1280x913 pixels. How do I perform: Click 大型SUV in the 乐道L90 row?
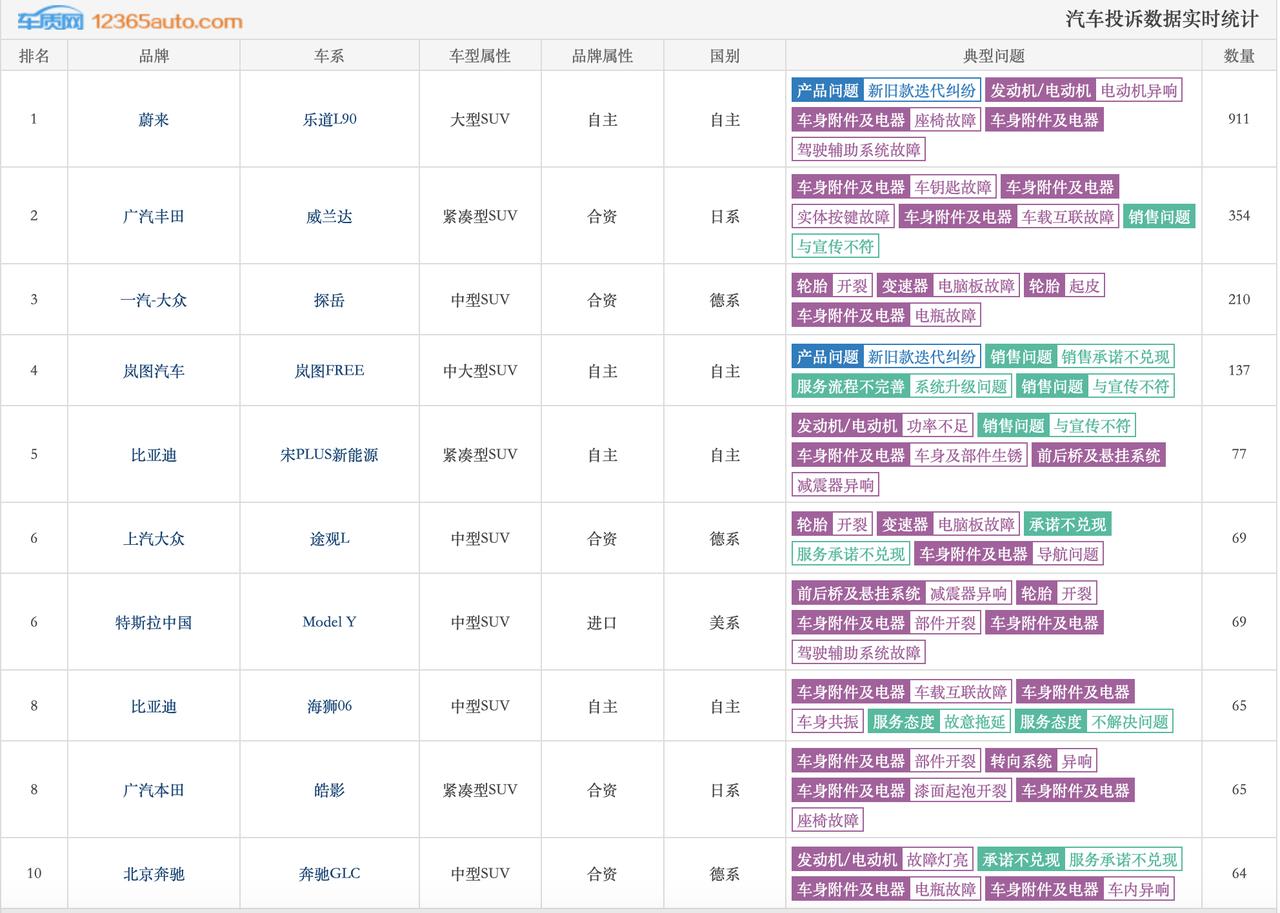point(480,119)
